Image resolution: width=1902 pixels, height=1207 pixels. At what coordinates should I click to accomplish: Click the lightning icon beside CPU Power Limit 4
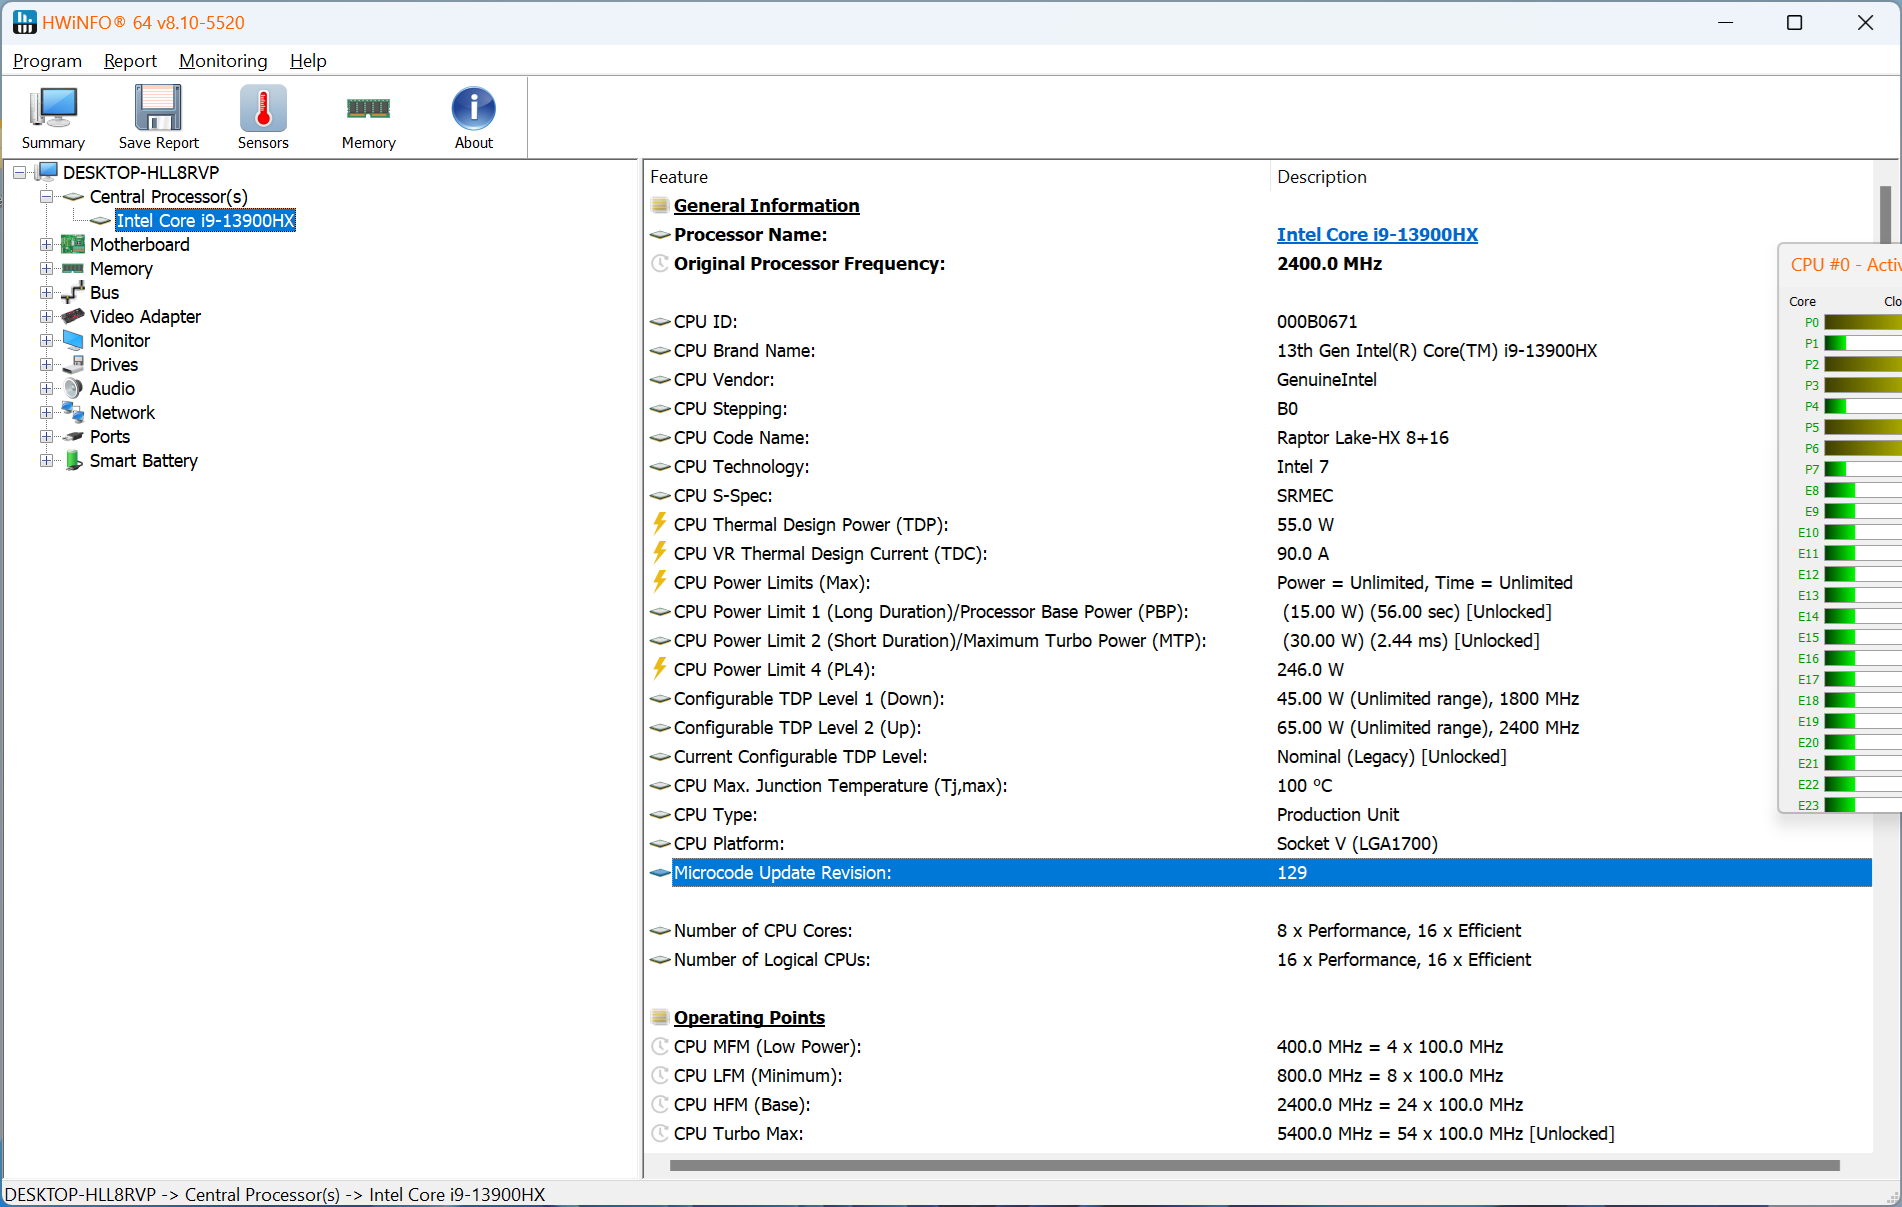pos(659,669)
